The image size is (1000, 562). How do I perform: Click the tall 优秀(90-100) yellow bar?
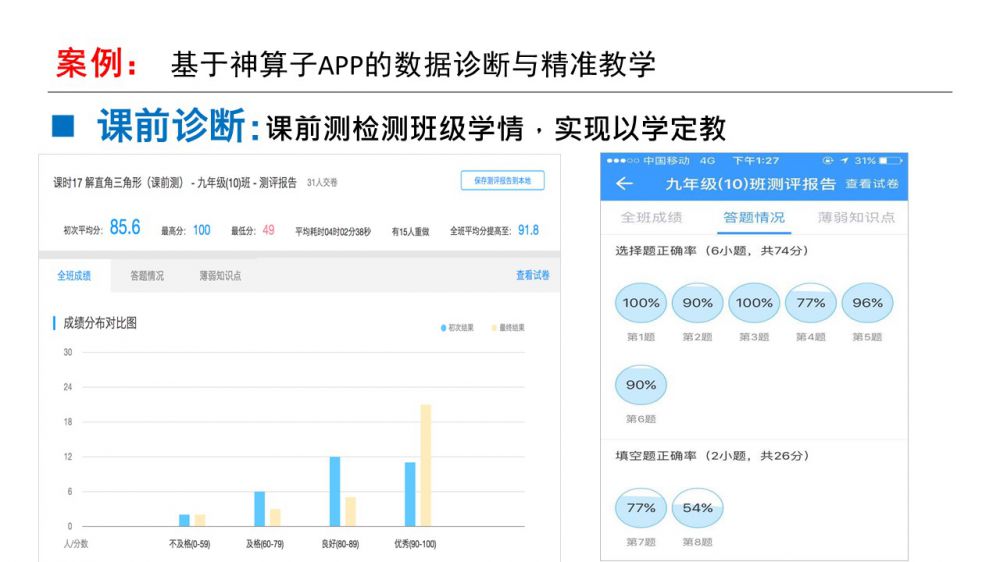click(x=425, y=465)
